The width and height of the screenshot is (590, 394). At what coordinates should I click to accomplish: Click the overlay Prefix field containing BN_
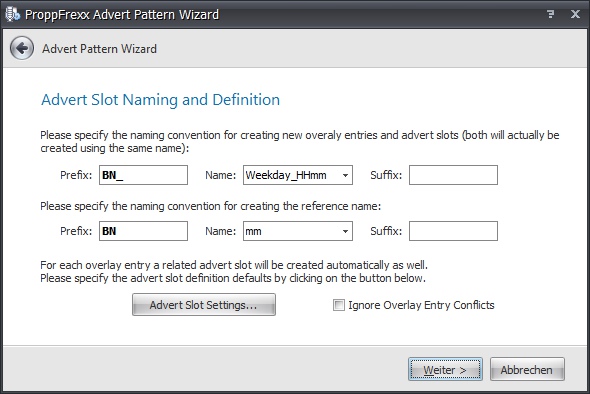click(x=143, y=175)
